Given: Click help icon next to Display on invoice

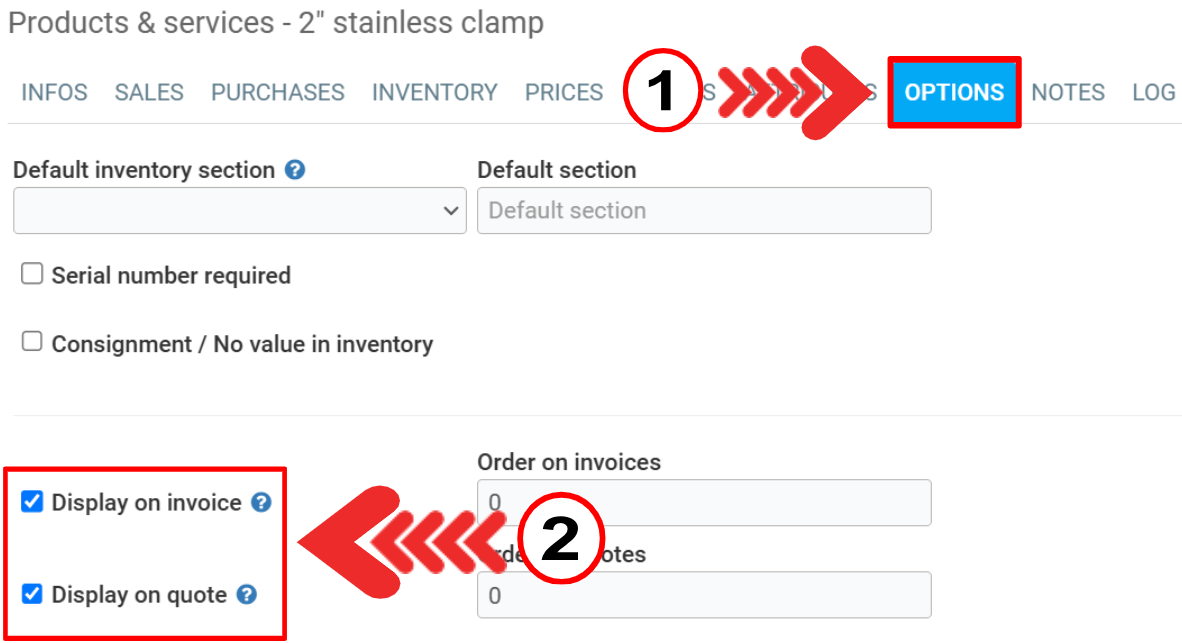Looking at the screenshot, I should click(x=261, y=502).
